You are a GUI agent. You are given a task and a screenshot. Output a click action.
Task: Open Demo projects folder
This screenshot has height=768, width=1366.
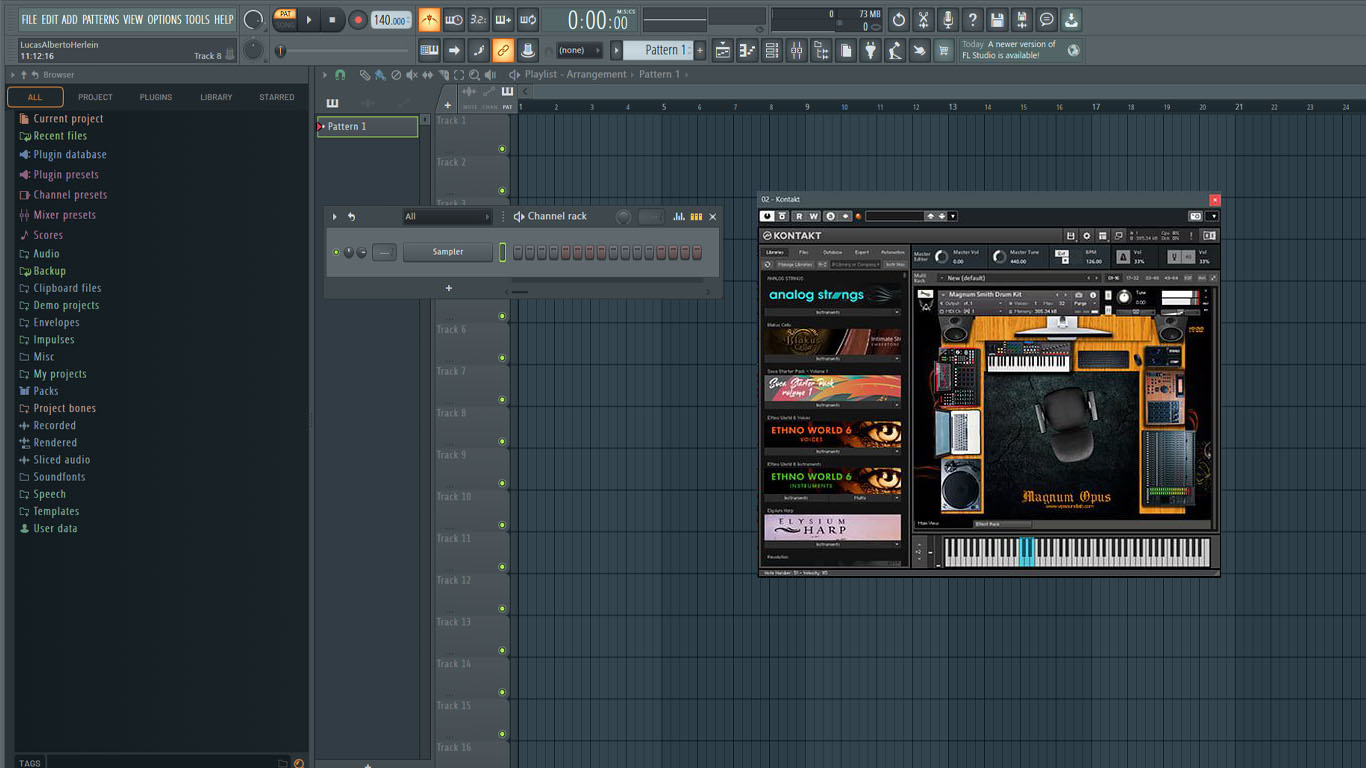66,305
